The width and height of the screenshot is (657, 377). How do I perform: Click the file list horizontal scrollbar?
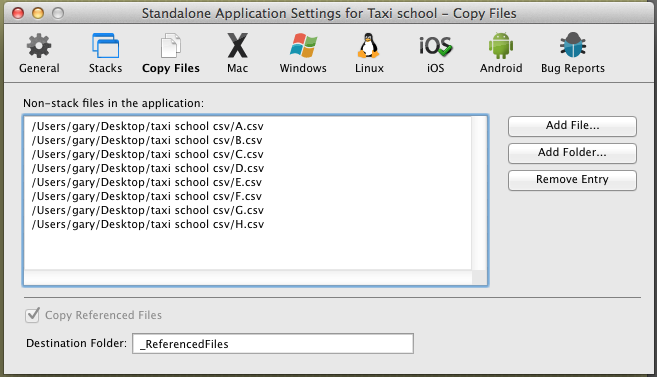pos(248,277)
